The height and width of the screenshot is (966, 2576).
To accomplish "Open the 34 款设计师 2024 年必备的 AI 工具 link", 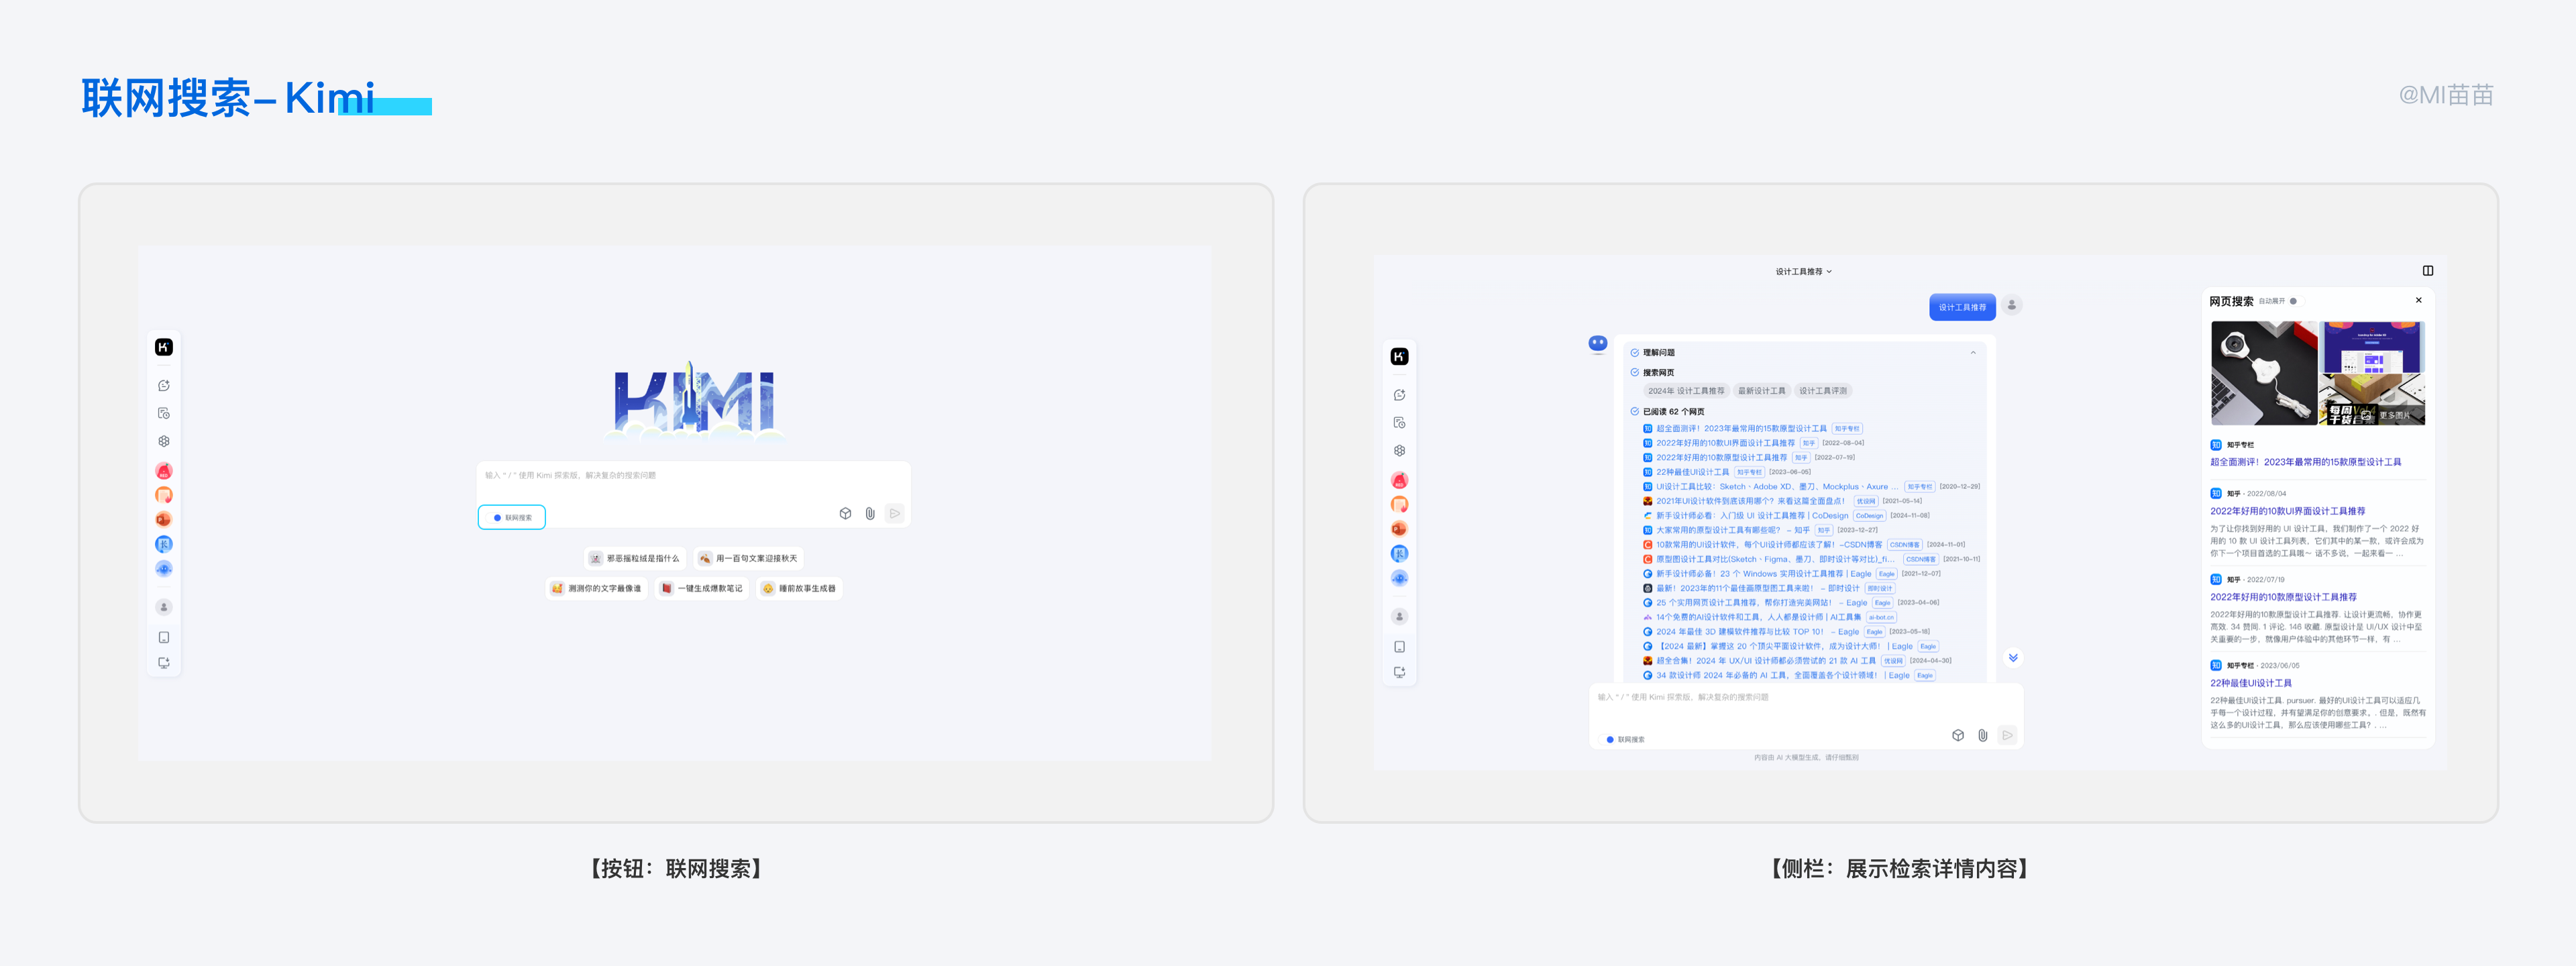I will [x=1782, y=675].
